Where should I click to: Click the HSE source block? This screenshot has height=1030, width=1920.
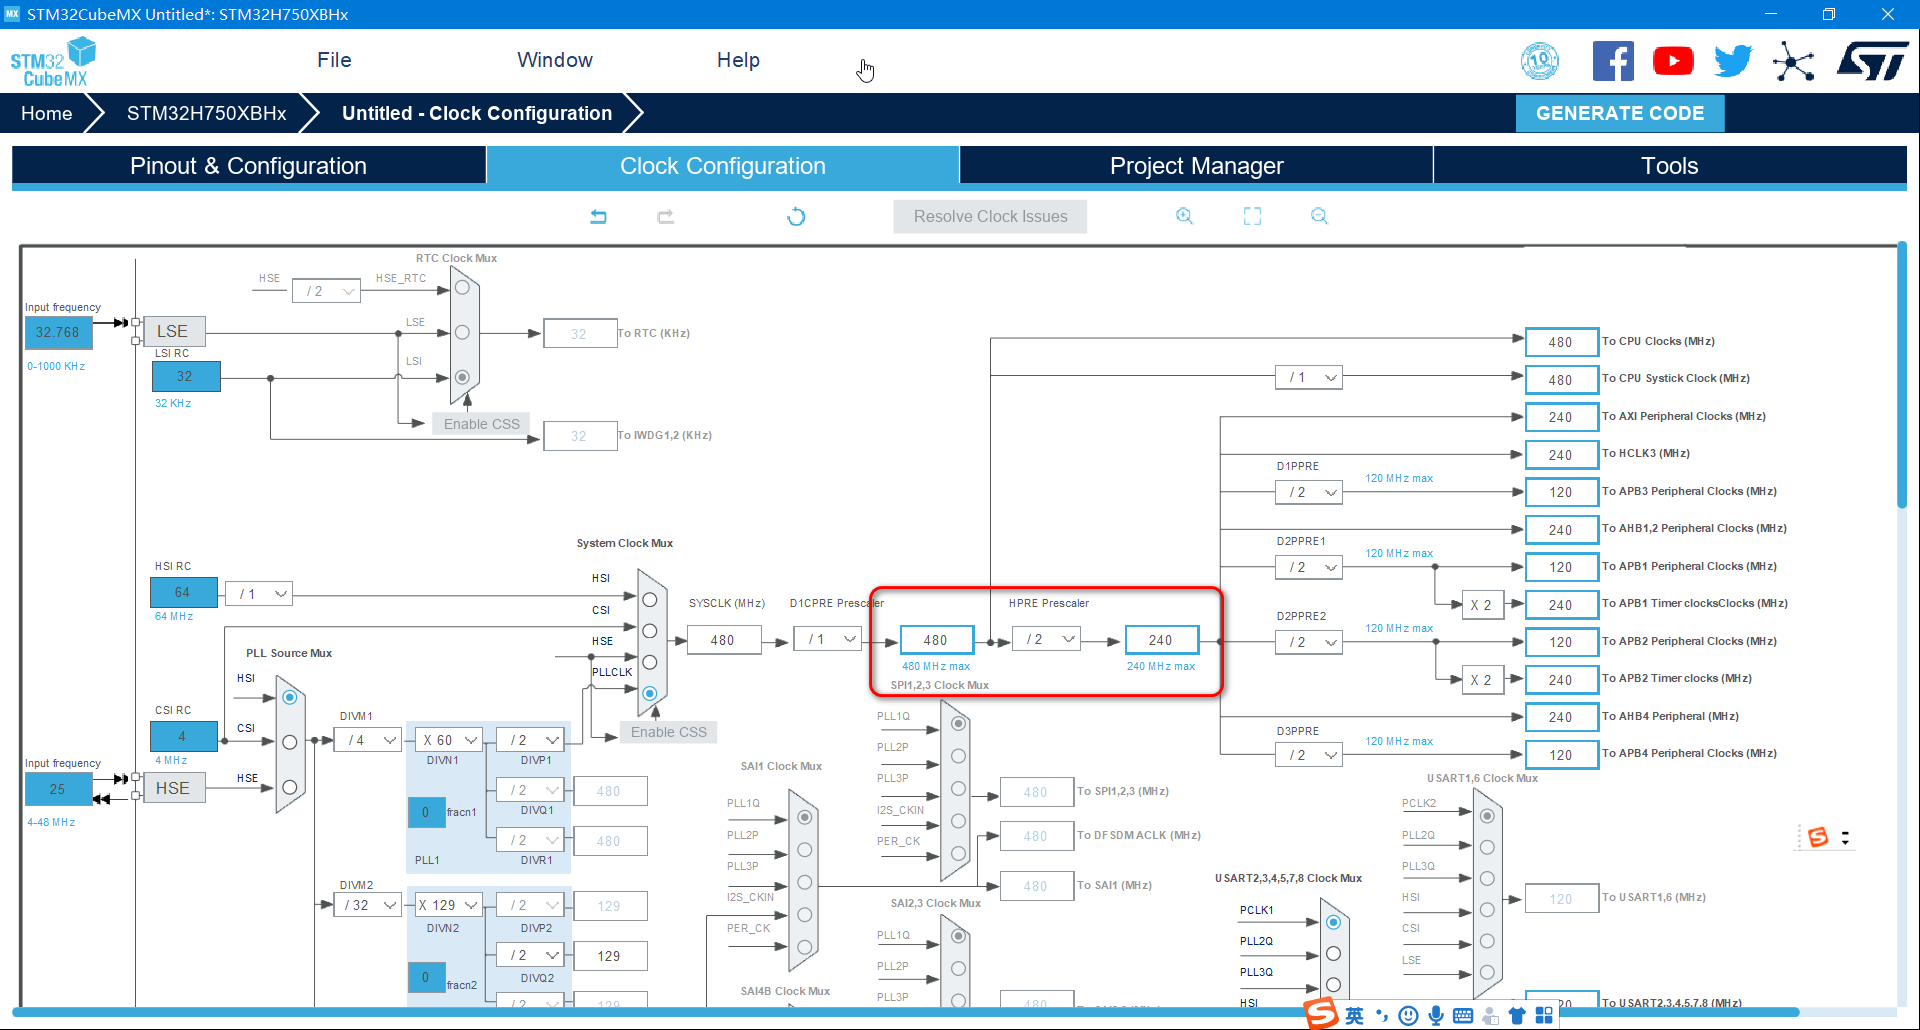(175, 788)
